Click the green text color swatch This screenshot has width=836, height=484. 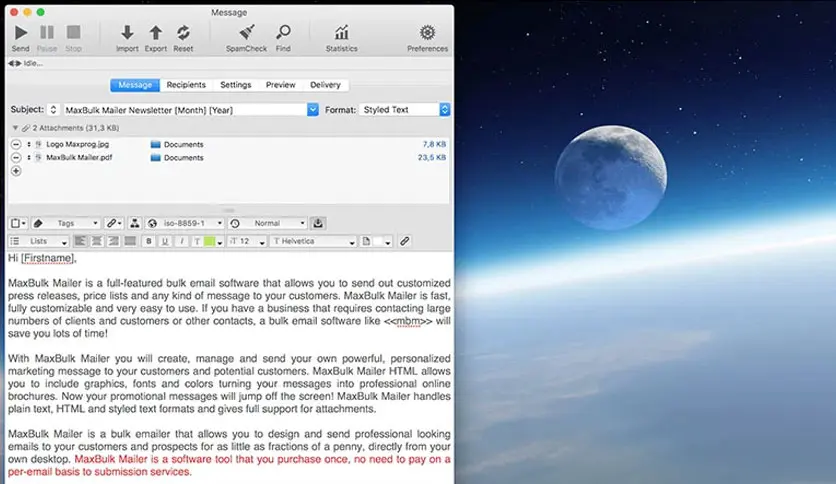(210, 241)
